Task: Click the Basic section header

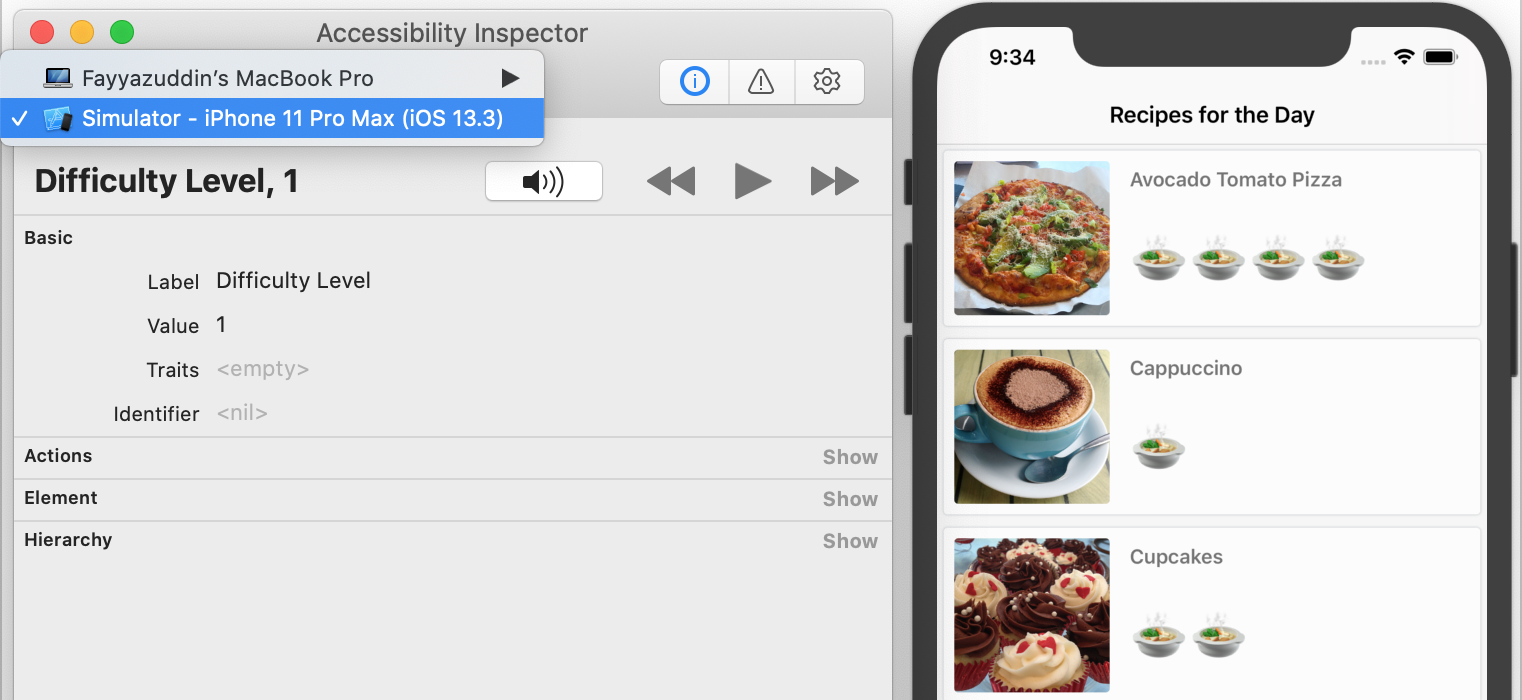Action: (x=49, y=238)
